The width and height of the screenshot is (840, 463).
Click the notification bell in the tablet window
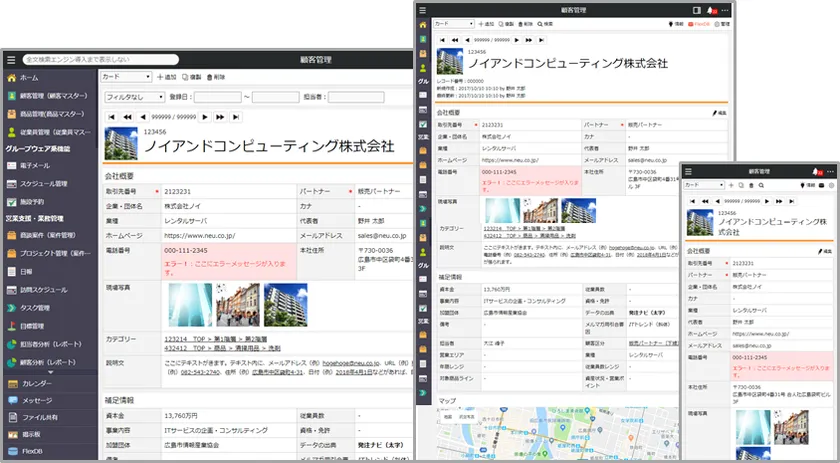point(710,9)
